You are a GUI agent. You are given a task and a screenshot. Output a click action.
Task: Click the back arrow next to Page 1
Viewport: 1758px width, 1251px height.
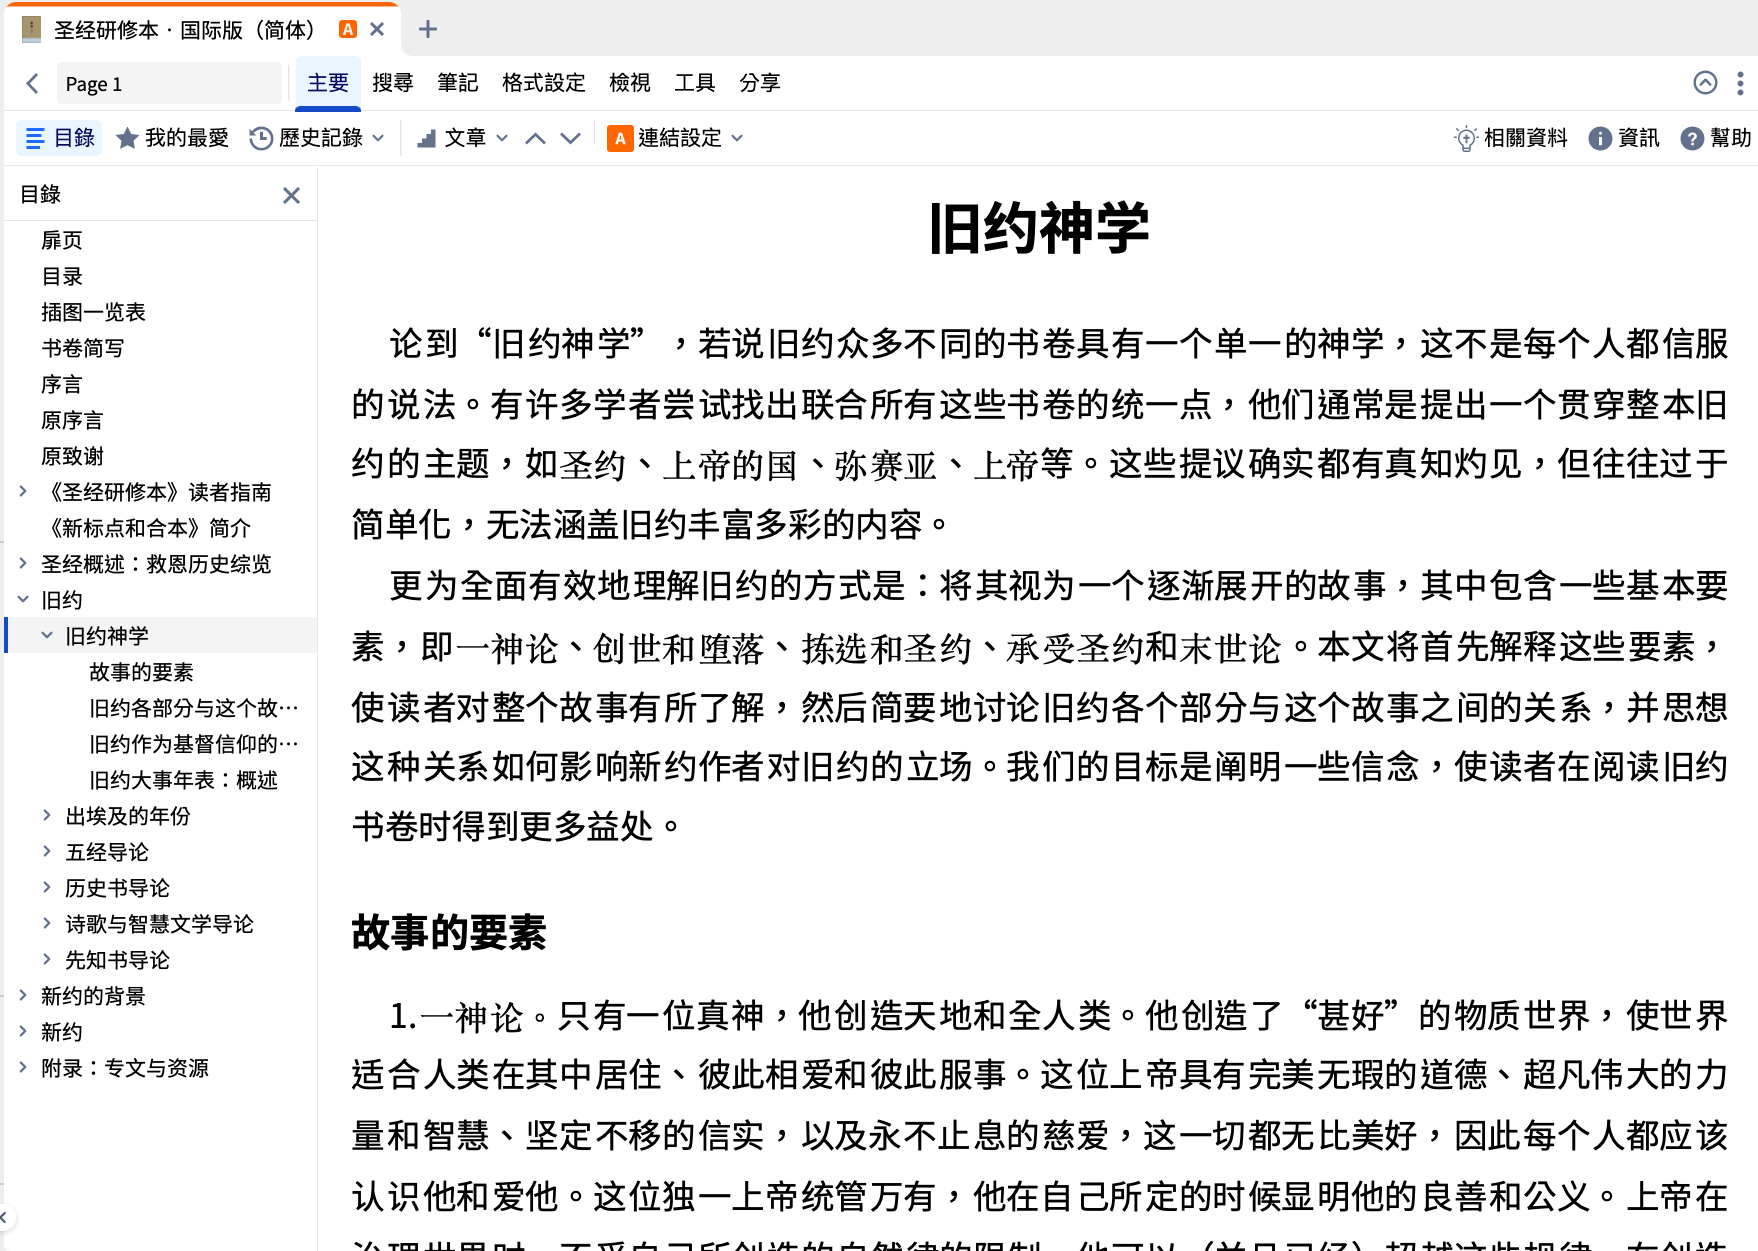tap(32, 84)
